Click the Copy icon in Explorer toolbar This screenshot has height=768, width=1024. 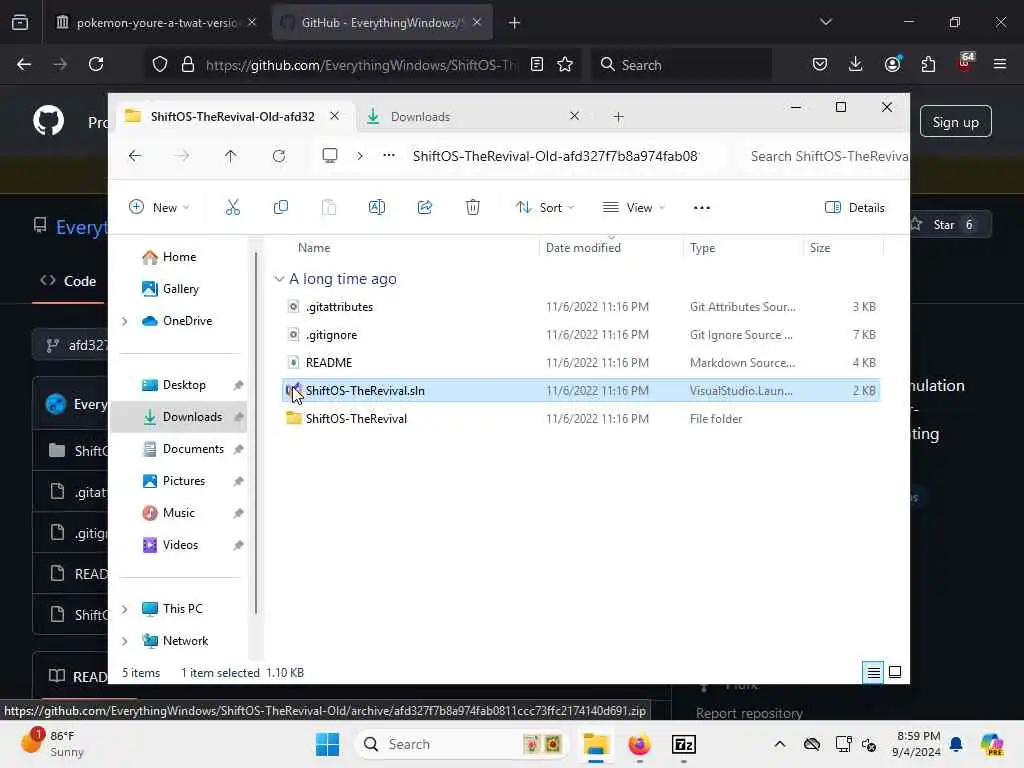(x=281, y=208)
